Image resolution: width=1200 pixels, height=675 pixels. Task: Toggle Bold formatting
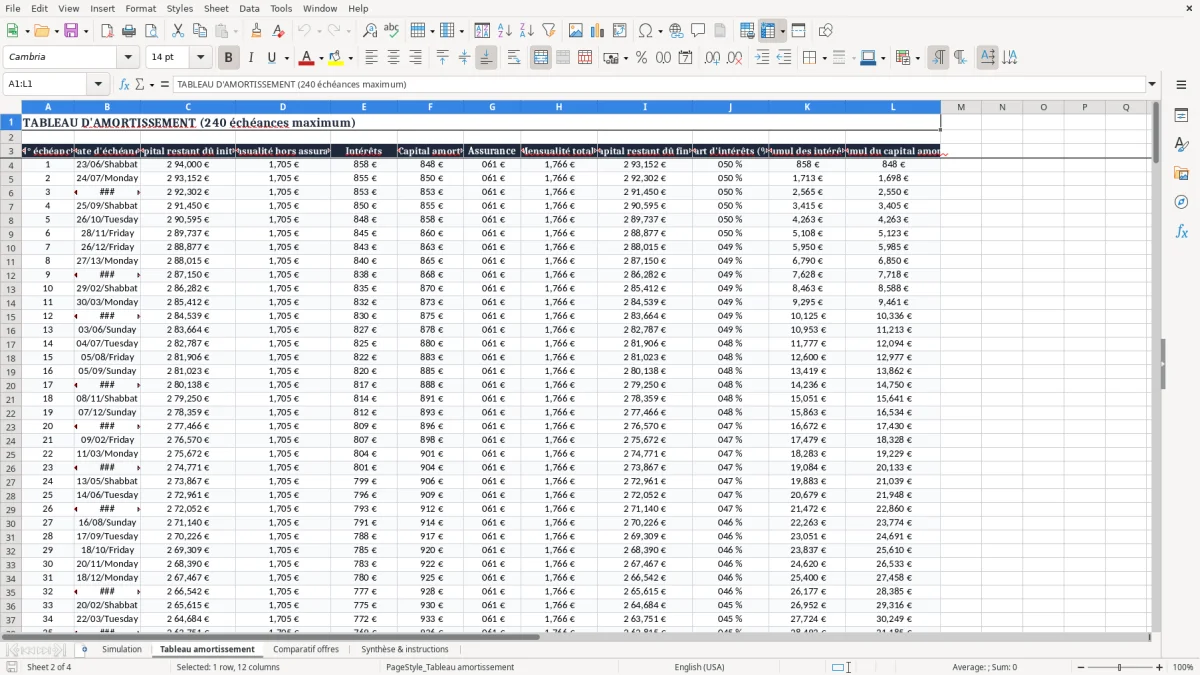pos(228,58)
